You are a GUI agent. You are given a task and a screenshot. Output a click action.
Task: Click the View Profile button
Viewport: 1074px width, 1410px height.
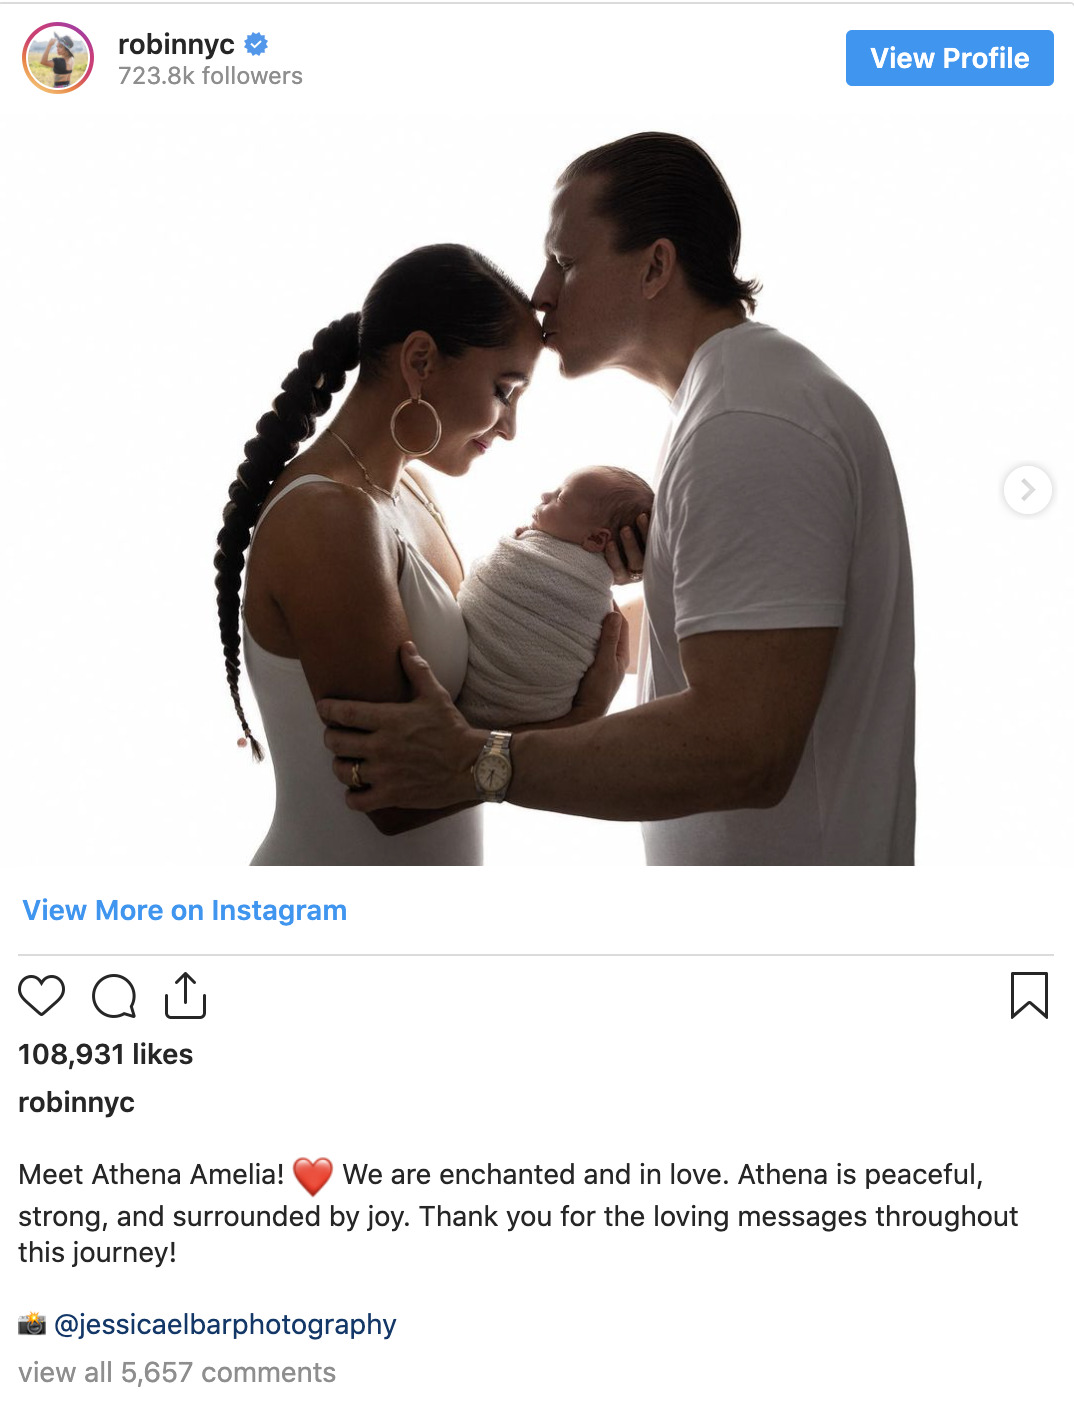tap(949, 58)
